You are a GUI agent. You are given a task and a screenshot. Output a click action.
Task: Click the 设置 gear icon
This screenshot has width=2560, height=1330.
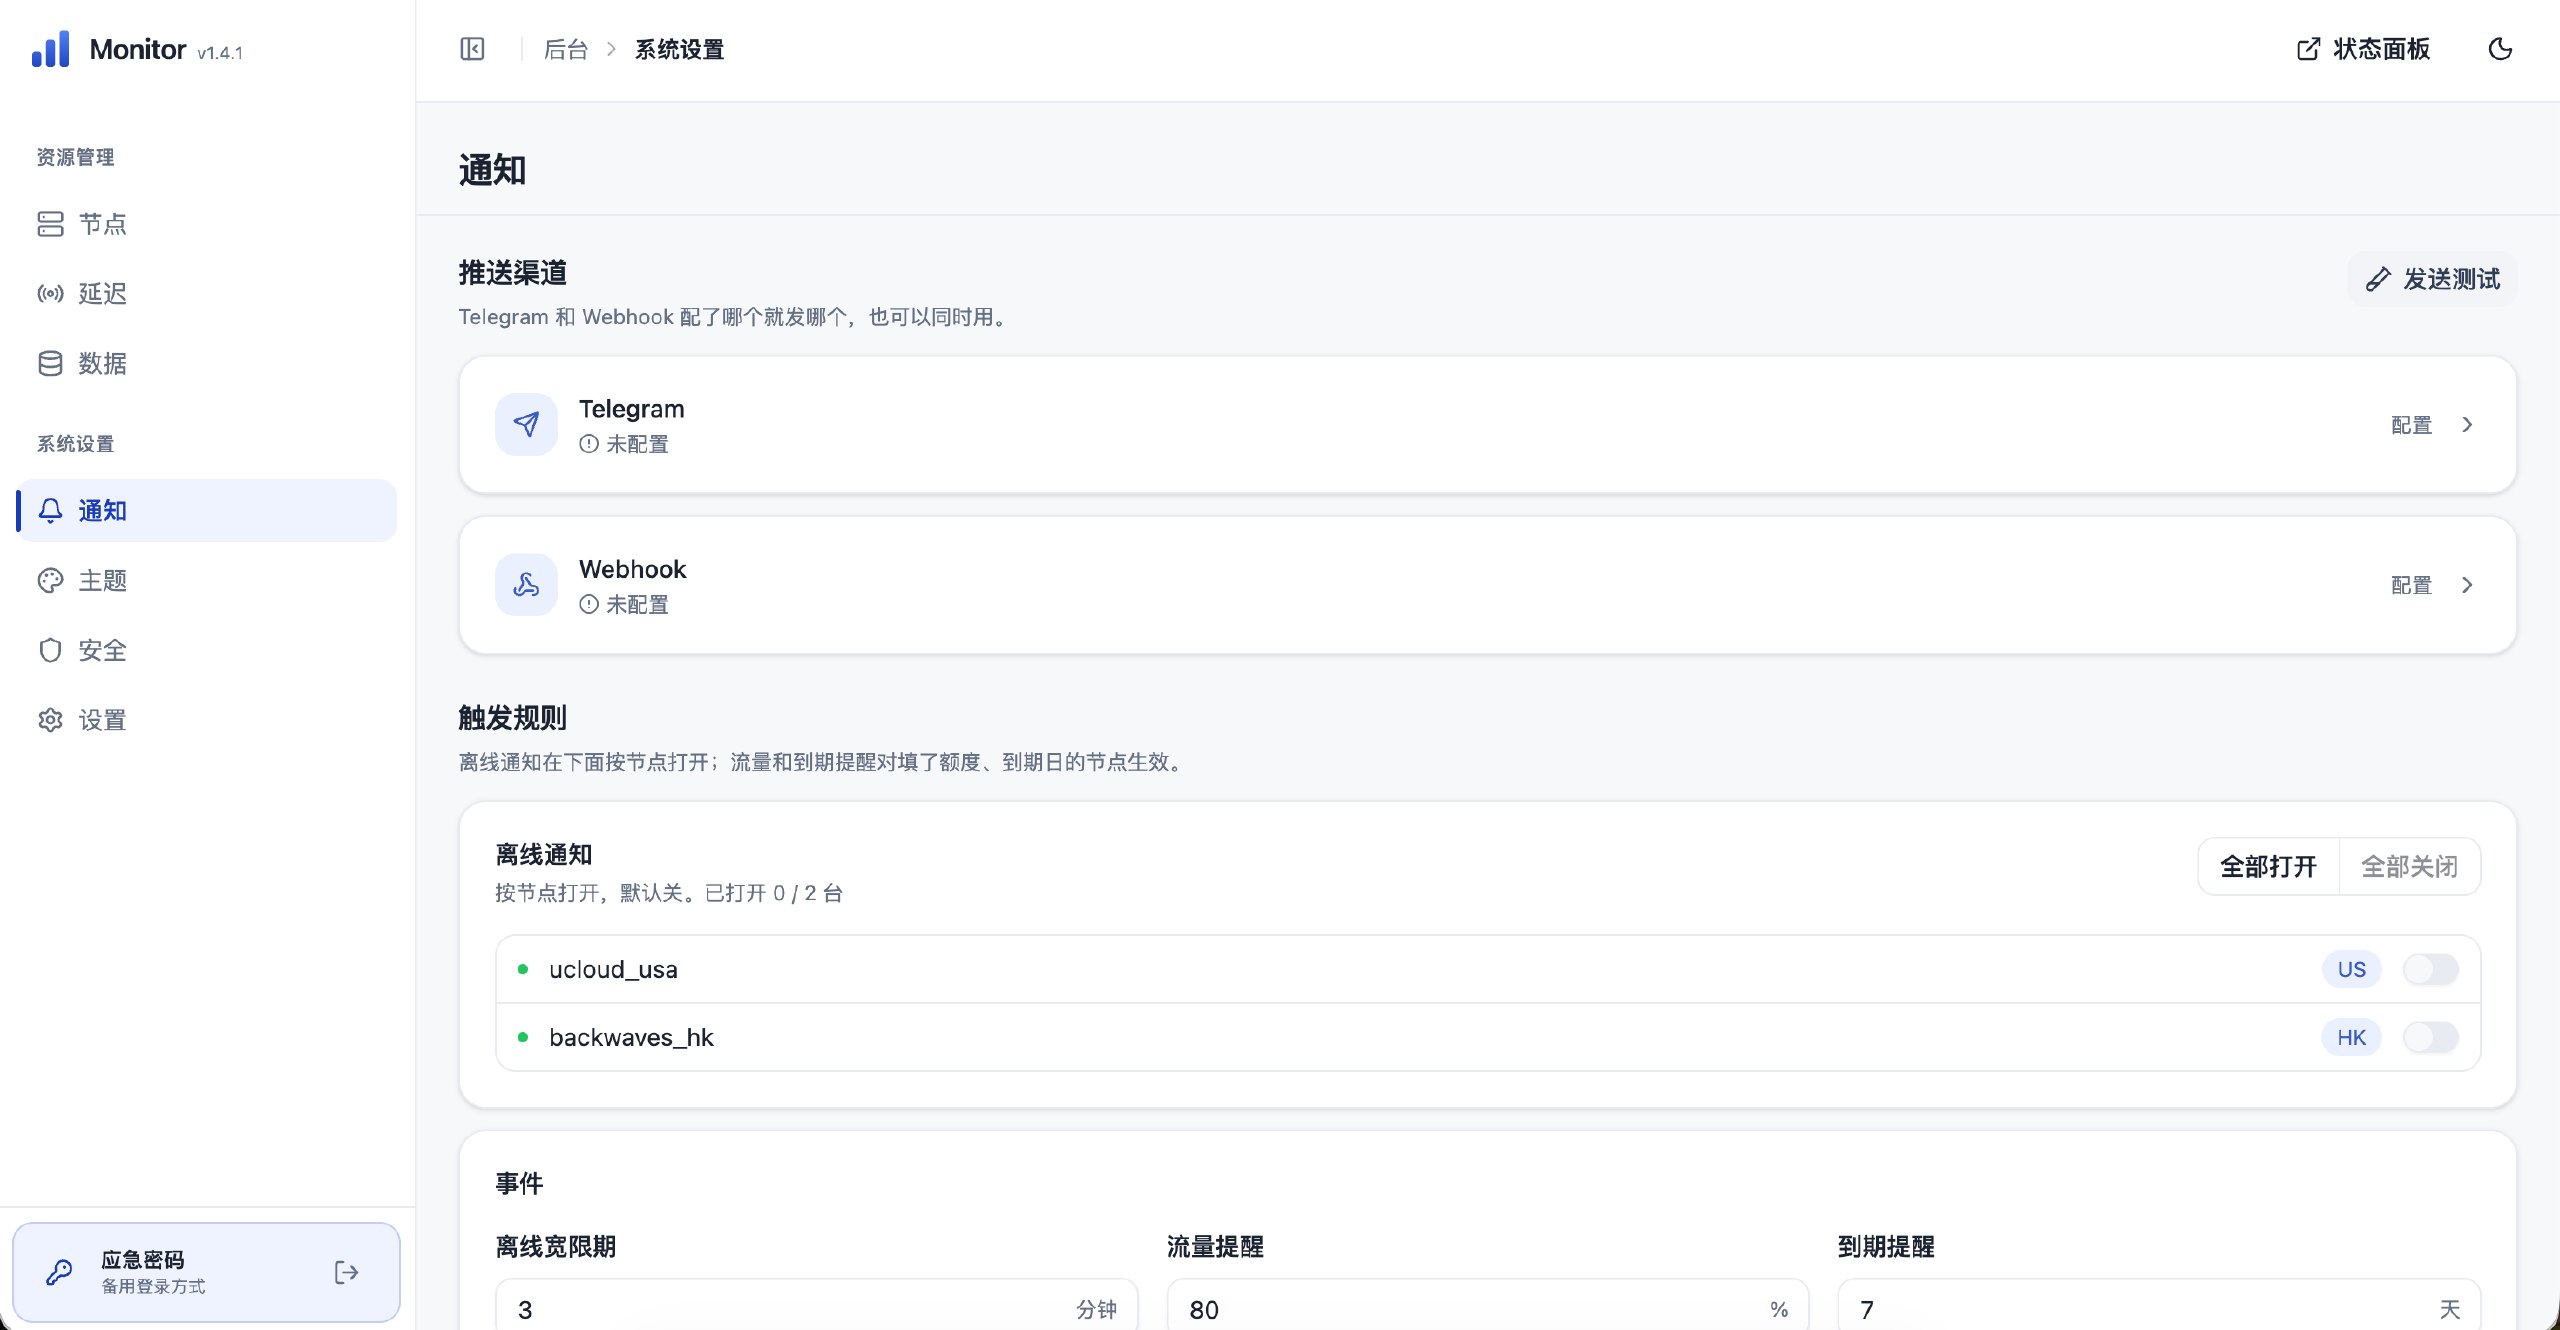coord(50,720)
